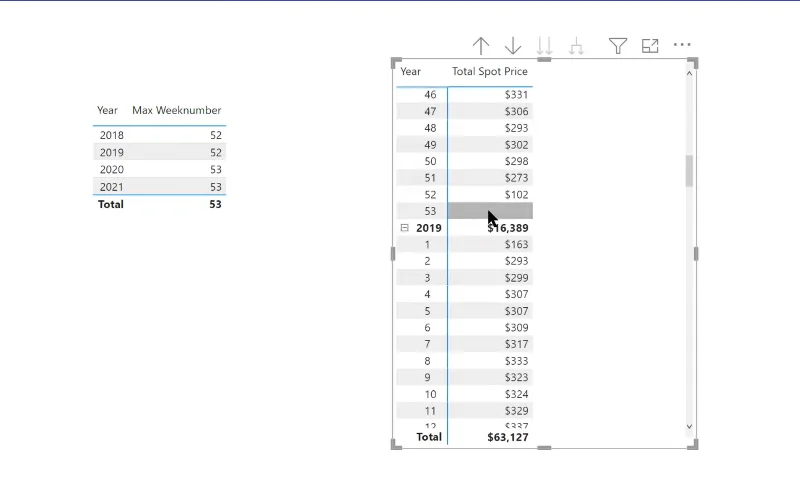The width and height of the screenshot is (800, 500).
Task: Click the $331 value cell
Action: coord(516,94)
